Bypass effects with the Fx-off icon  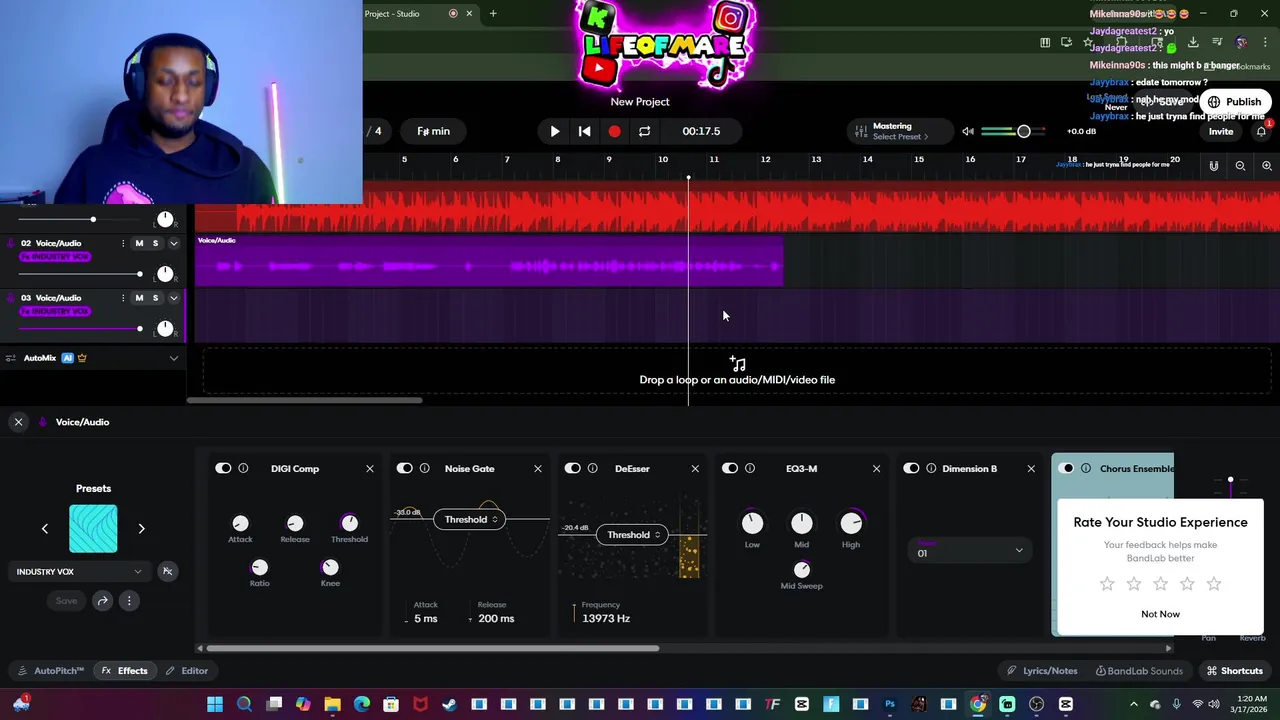click(x=167, y=571)
